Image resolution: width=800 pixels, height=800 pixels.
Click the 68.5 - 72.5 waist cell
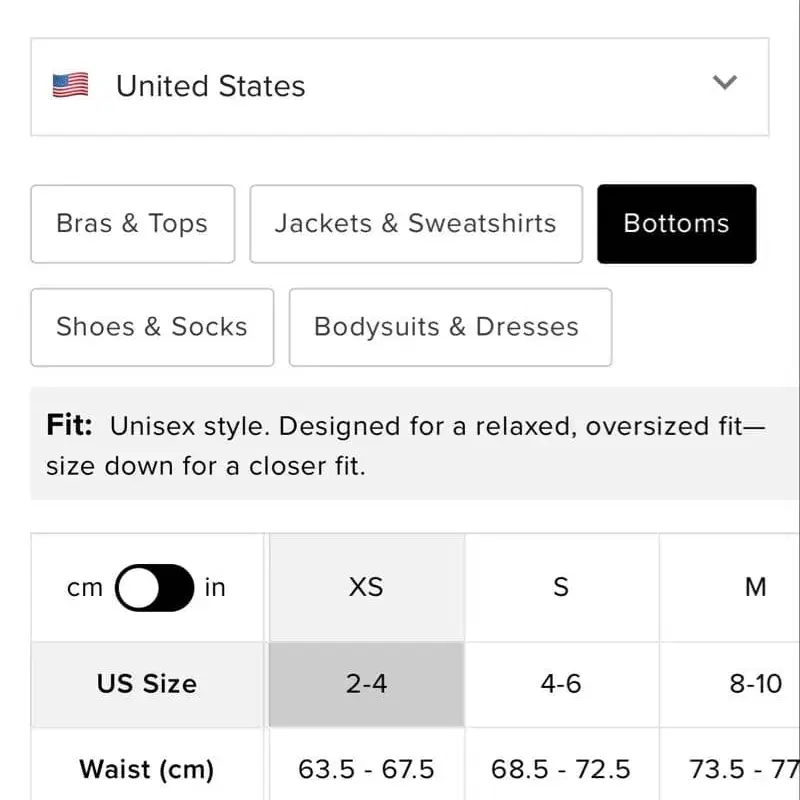(561, 764)
